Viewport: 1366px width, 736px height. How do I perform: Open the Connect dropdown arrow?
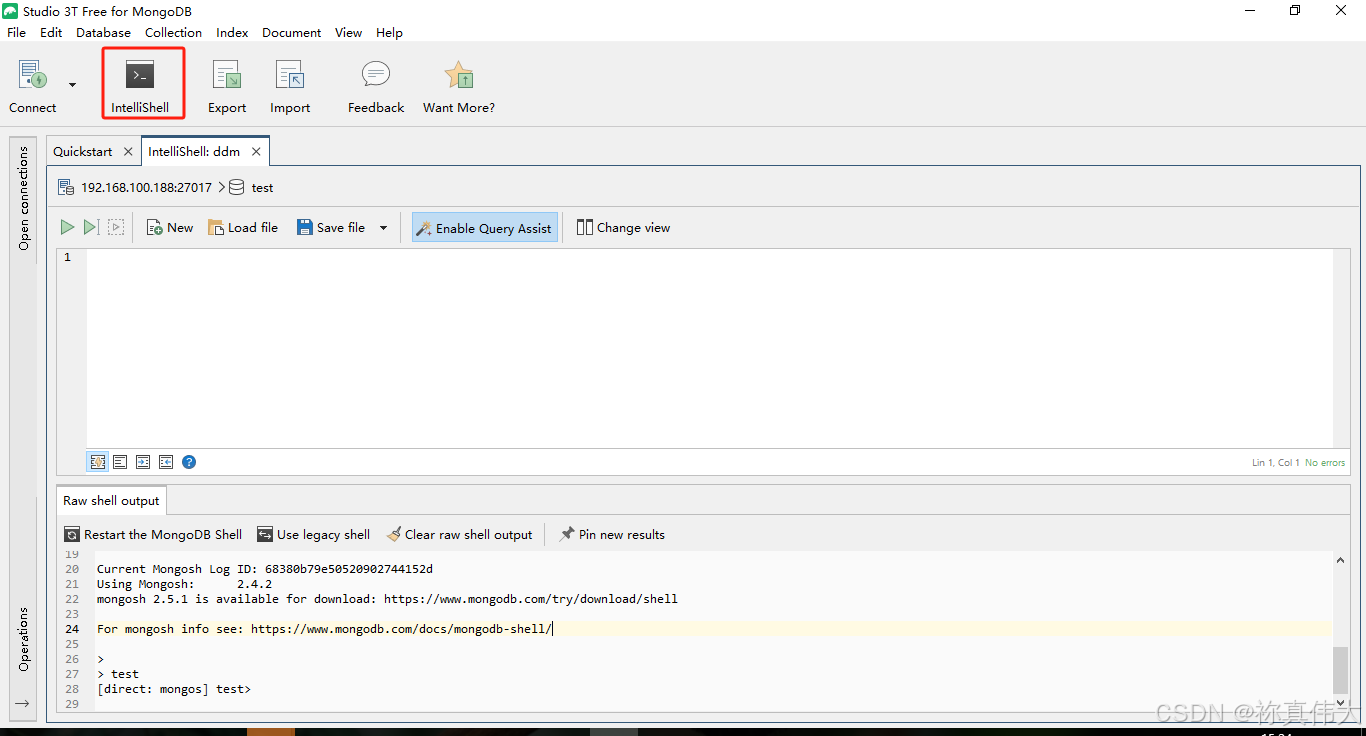(72, 85)
